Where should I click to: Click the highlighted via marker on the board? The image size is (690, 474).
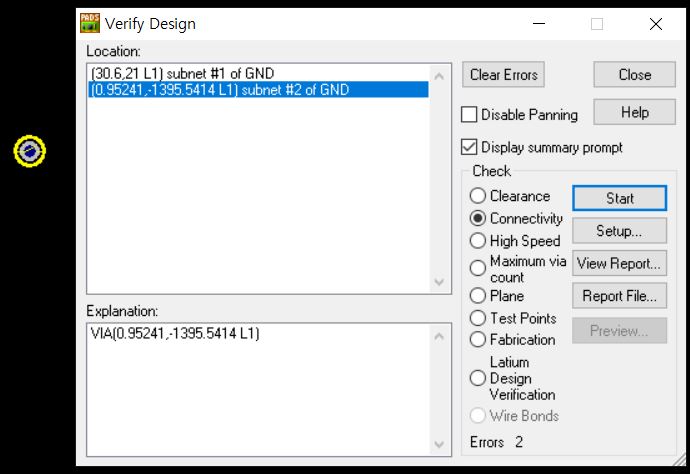tap(30, 151)
